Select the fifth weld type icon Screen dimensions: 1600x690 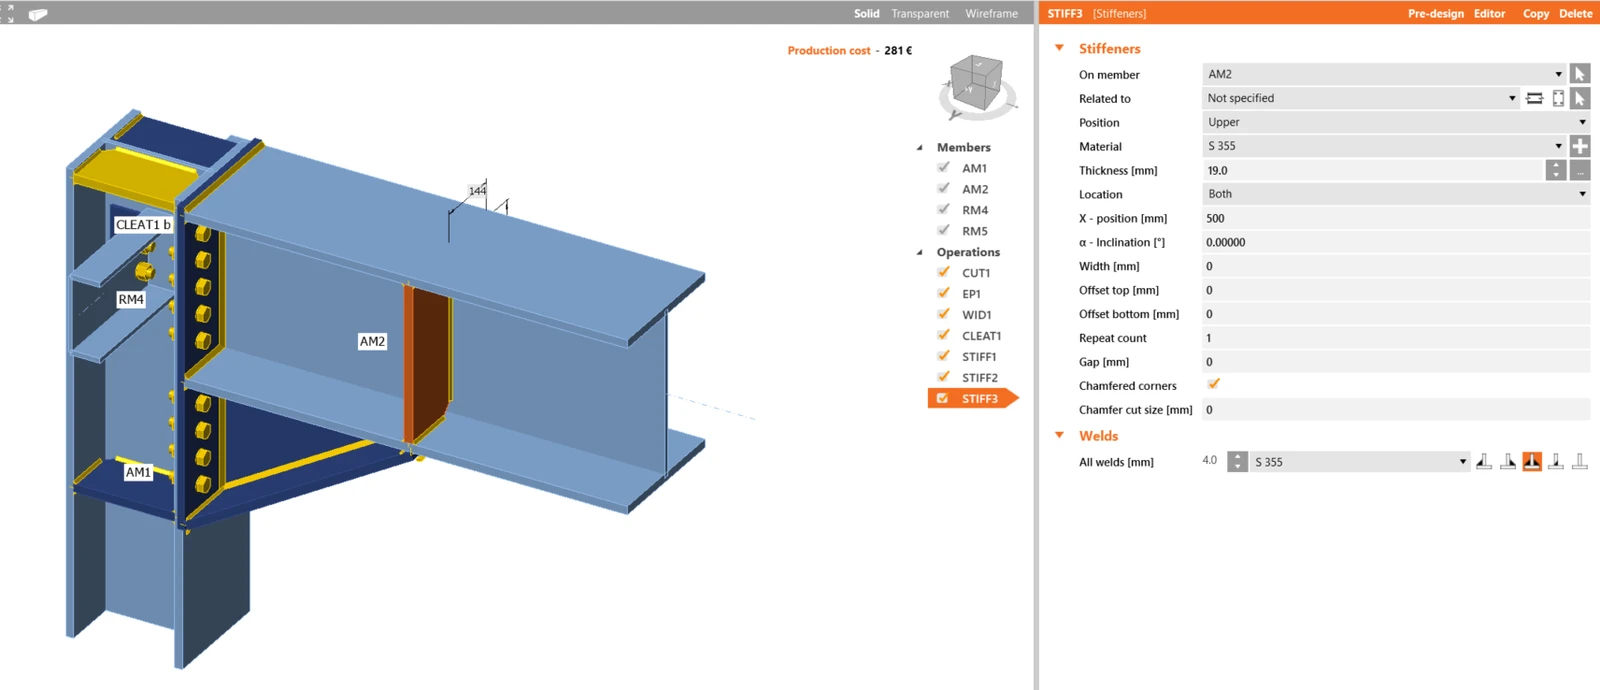tap(1580, 461)
